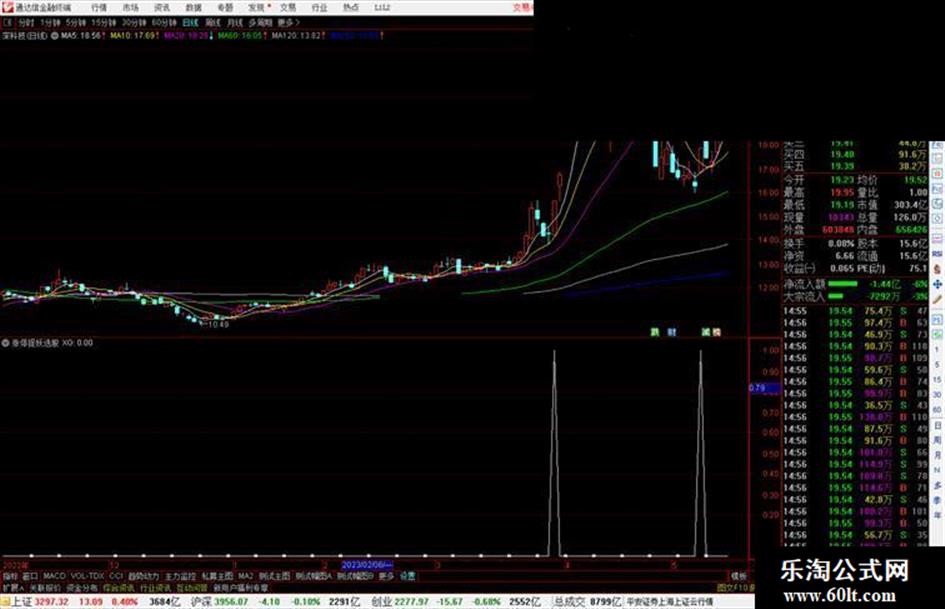Select the 周线 weekly period tab
This screenshot has height=609, width=945.
[213, 22]
